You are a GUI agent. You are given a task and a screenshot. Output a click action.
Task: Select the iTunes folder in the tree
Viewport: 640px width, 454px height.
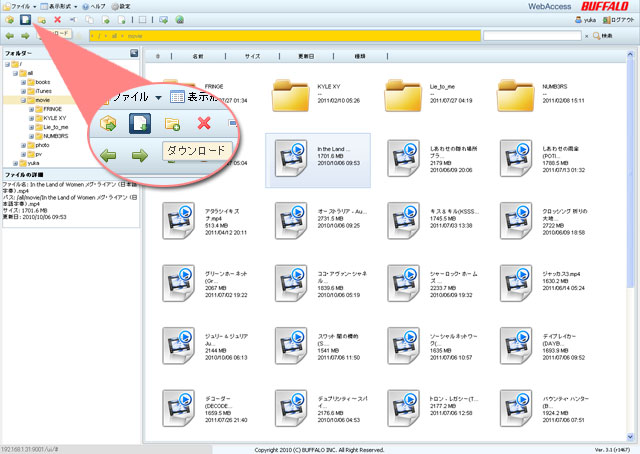pyautogui.click(x=42, y=91)
